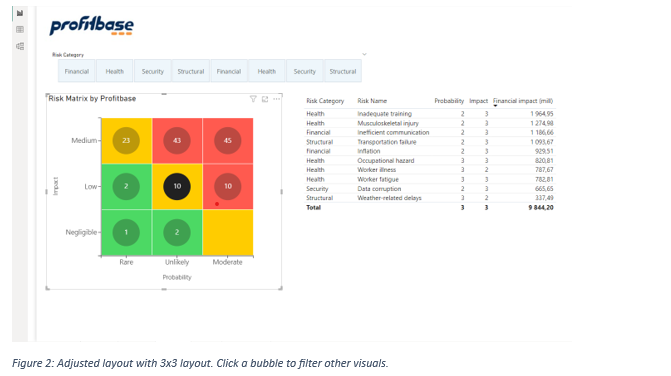
Task: Click the filter funnel icon on Risk Matrix visual
Action: pos(253,99)
